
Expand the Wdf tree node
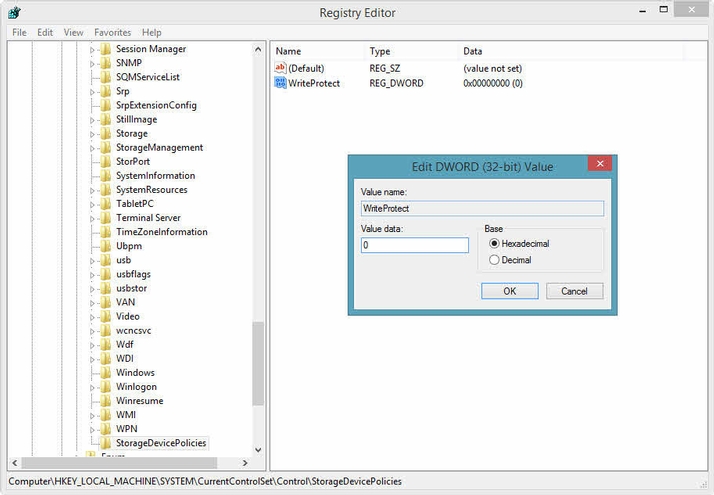tap(92, 345)
